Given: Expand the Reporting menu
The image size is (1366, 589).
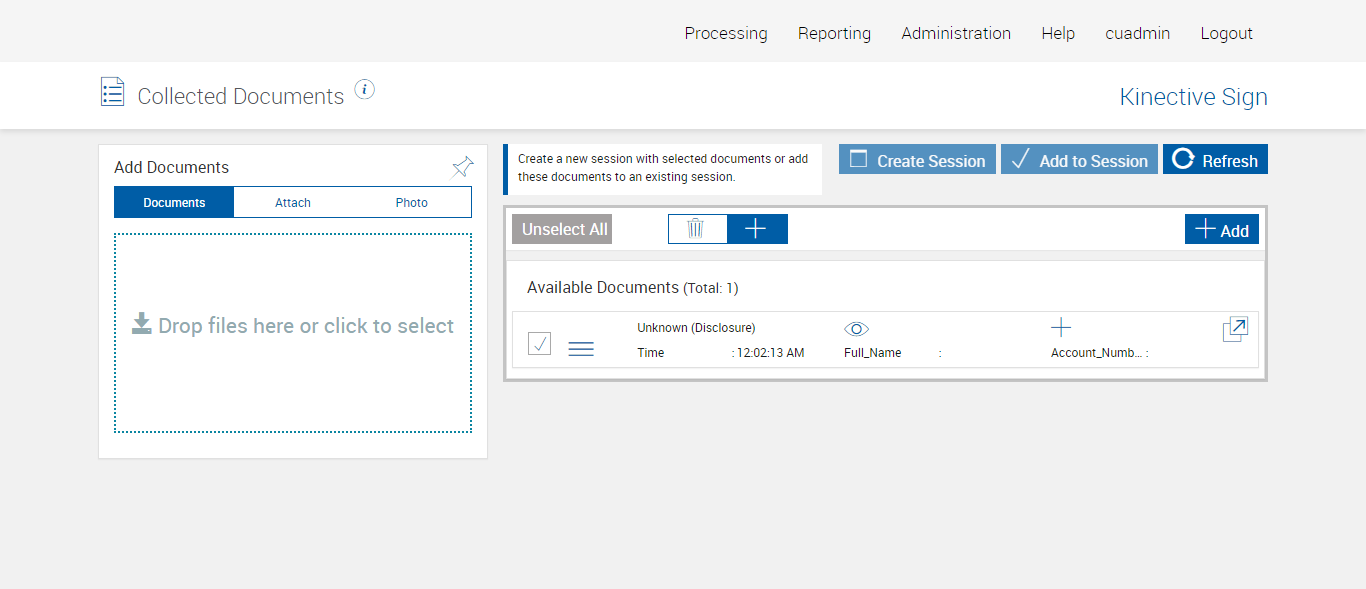Looking at the screenshot, I should (834, 33).
